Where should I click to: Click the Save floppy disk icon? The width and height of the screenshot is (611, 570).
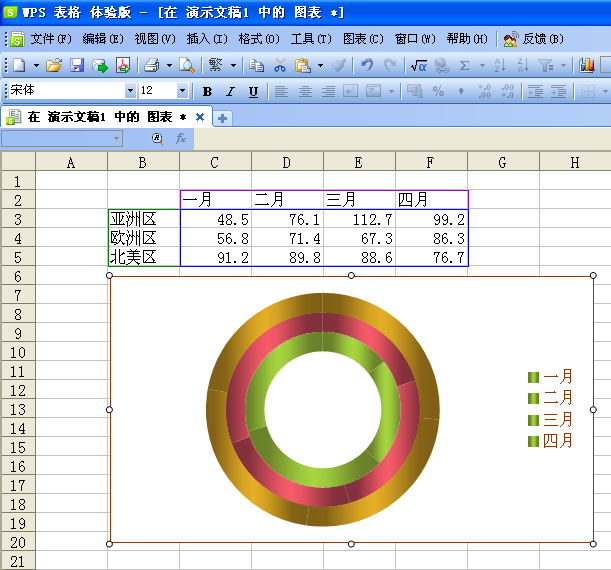tap(77, 65)
